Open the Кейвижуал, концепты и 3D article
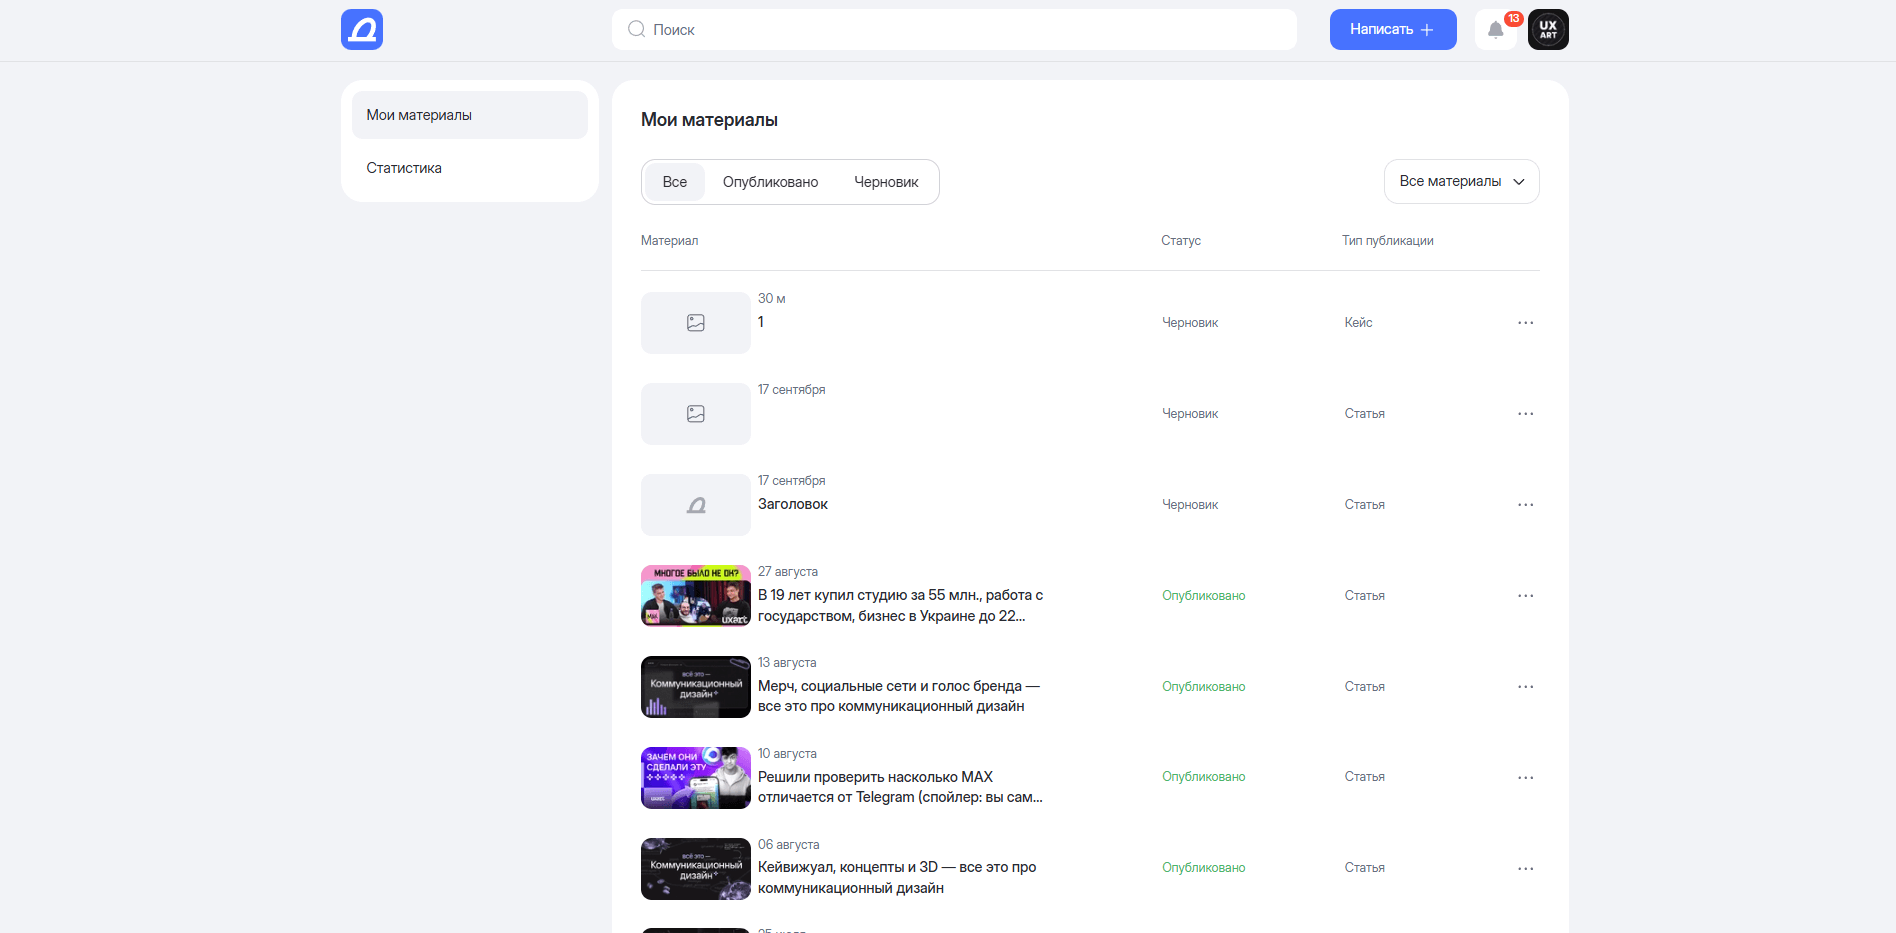The image size is (1896, 933). (x=896, y=878)
